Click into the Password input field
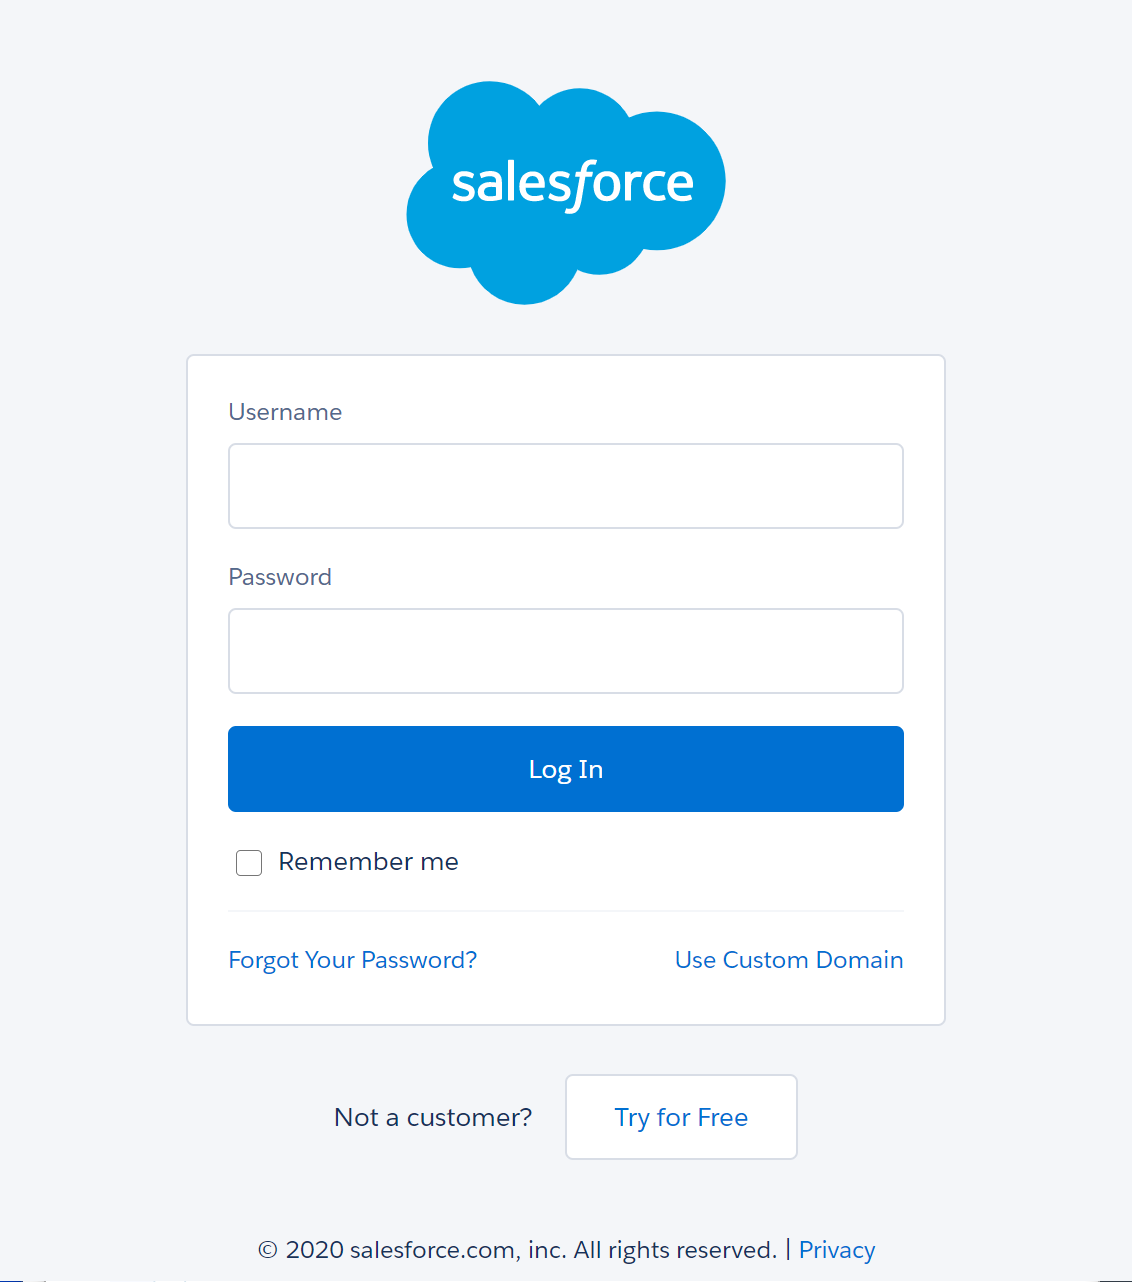The width and height of the screenshot is (1132, 1282). 566,651
